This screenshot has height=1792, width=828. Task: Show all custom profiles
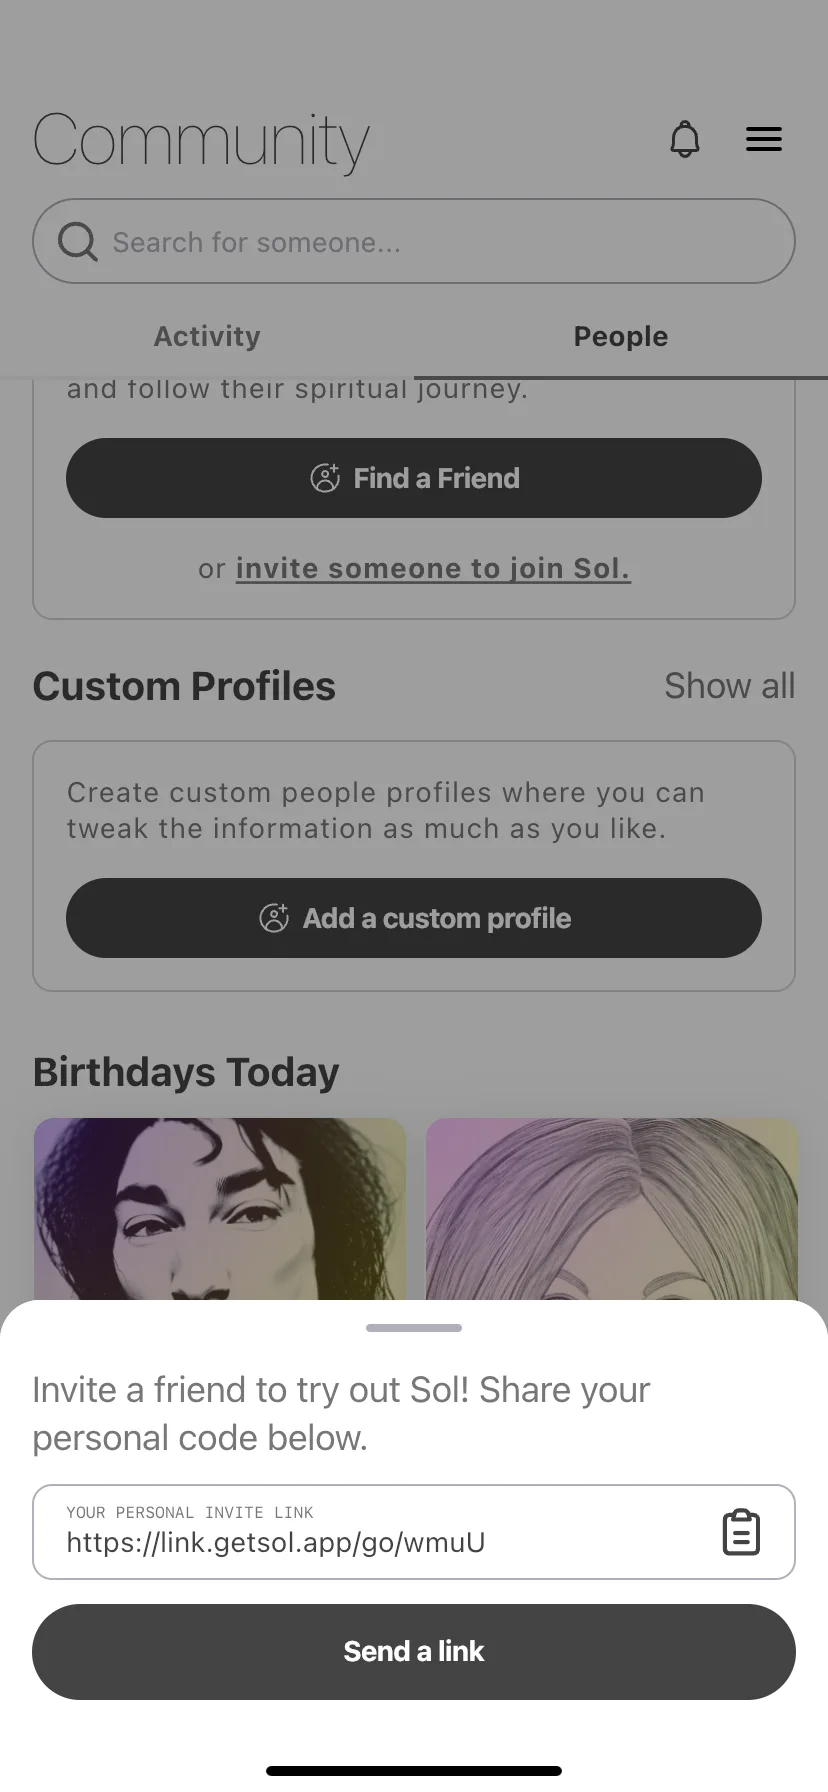[730, 686]
